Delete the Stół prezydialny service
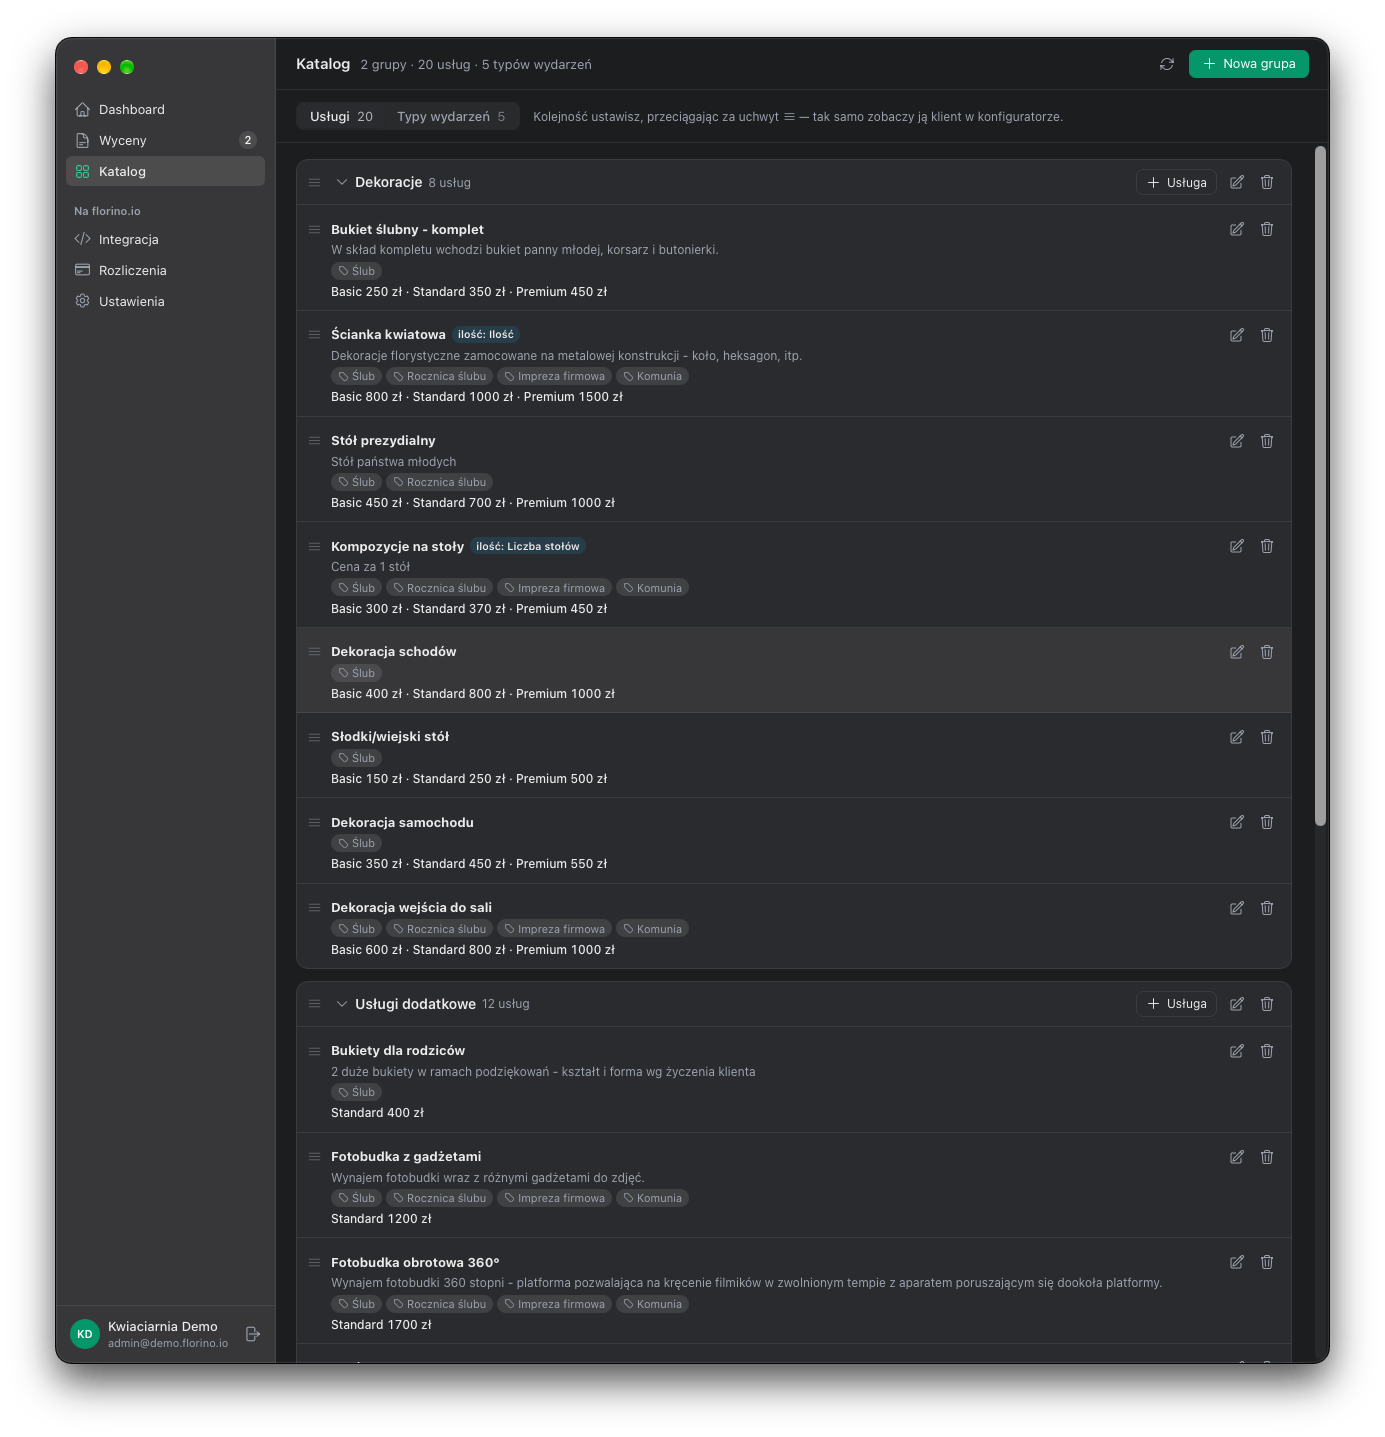 (x=1267, y=441)
